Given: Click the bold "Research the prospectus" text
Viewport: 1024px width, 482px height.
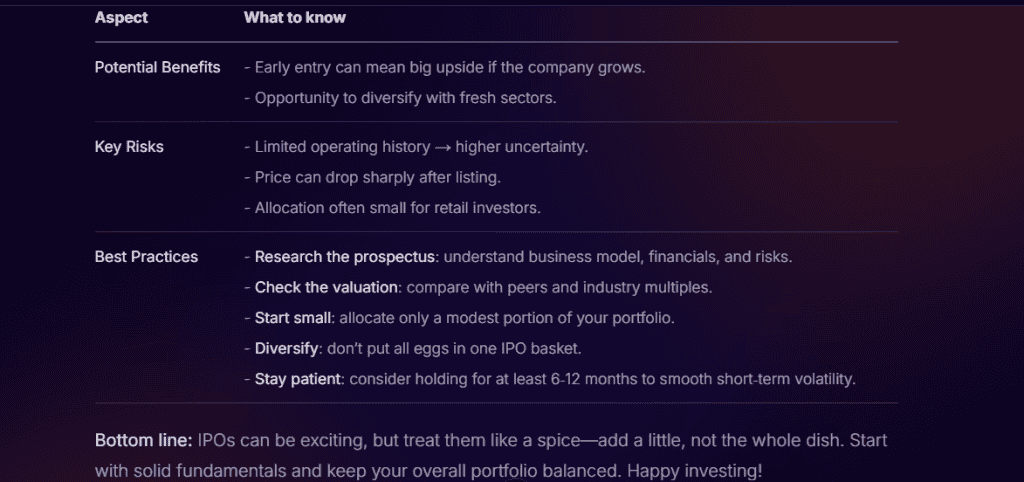Looking at the screenshot, I should (345, 257).
